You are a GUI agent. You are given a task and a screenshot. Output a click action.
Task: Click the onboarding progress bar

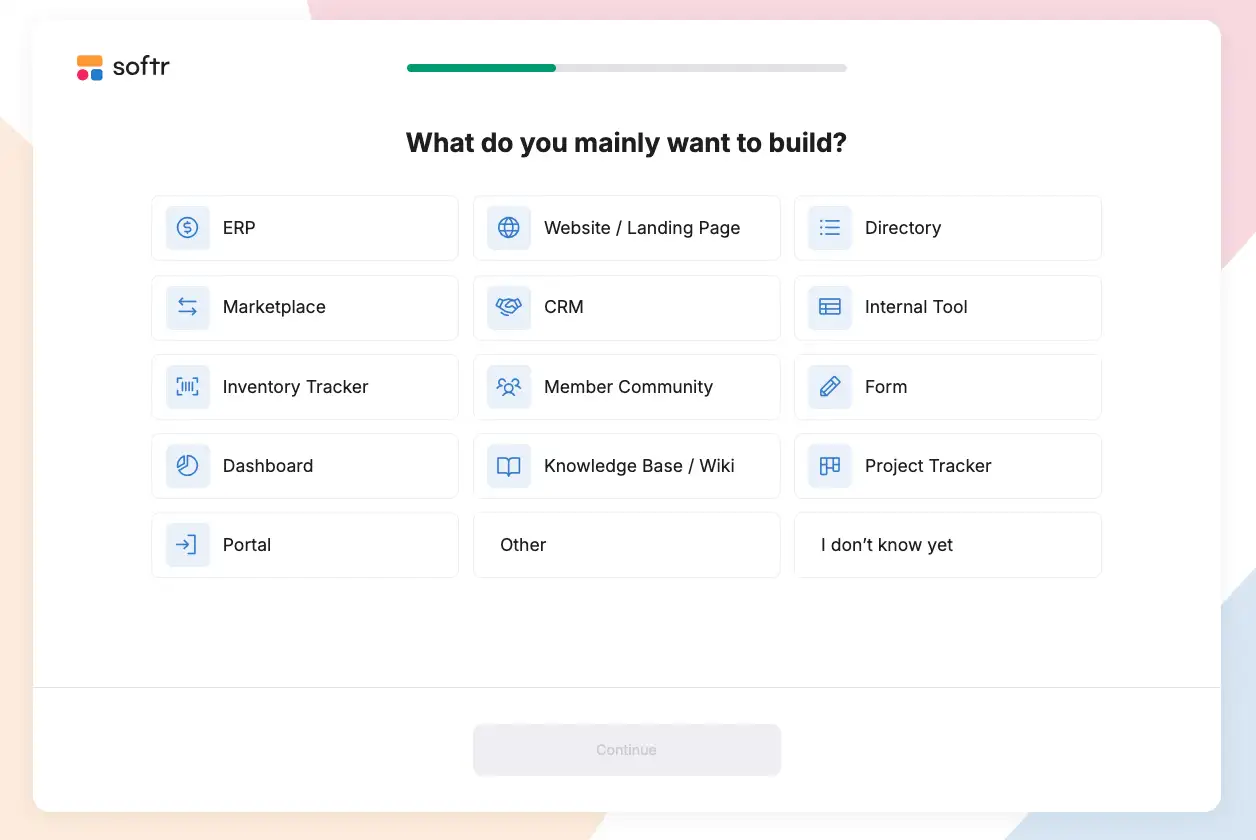tap(627, 68)
